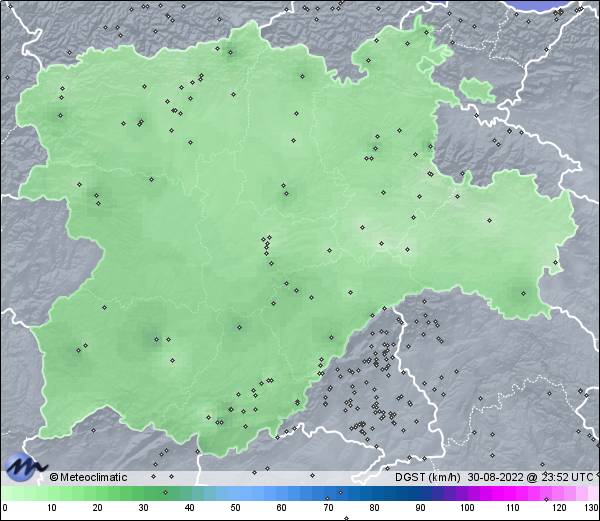This screenshot has width=600, height=521.
Task: Click the 20 value on the color scale
Action: [97, 508]
